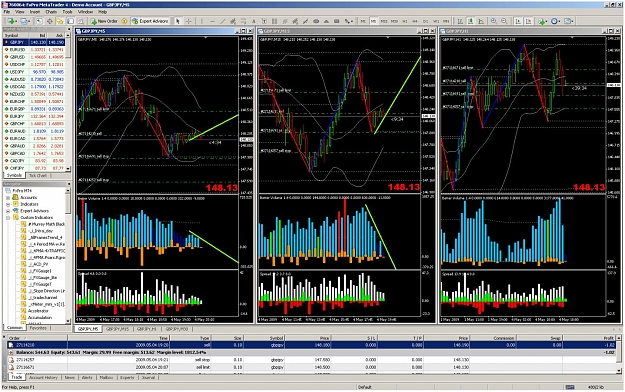
Task: Open the chart periods clock icon
Action: pos(555,21)
